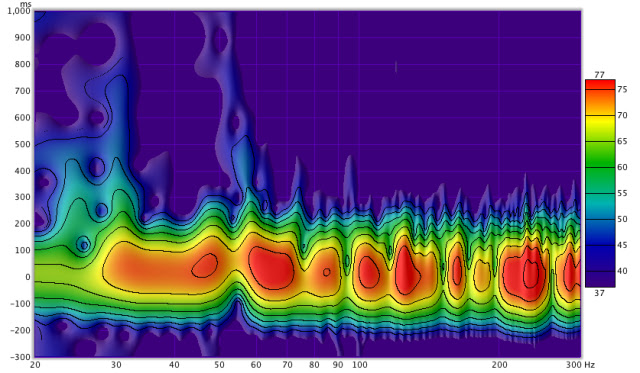Viewport: 640px width, 373px height.
Task: Click the 400 ms time axis label
Action: tap(23, 171)
